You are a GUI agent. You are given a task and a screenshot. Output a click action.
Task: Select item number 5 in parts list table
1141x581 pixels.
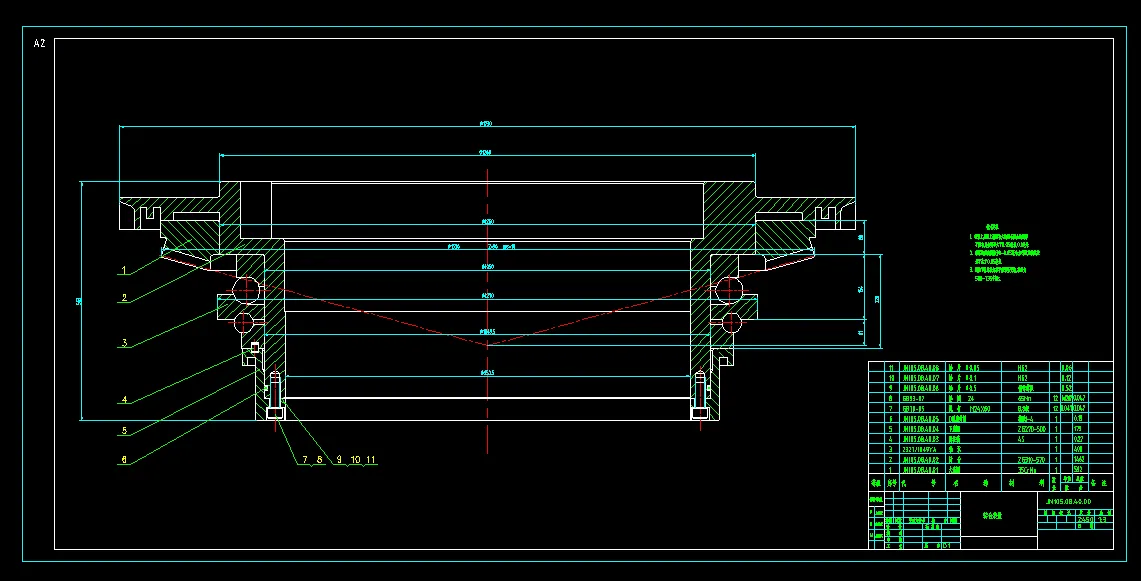(x=891, y=429)
